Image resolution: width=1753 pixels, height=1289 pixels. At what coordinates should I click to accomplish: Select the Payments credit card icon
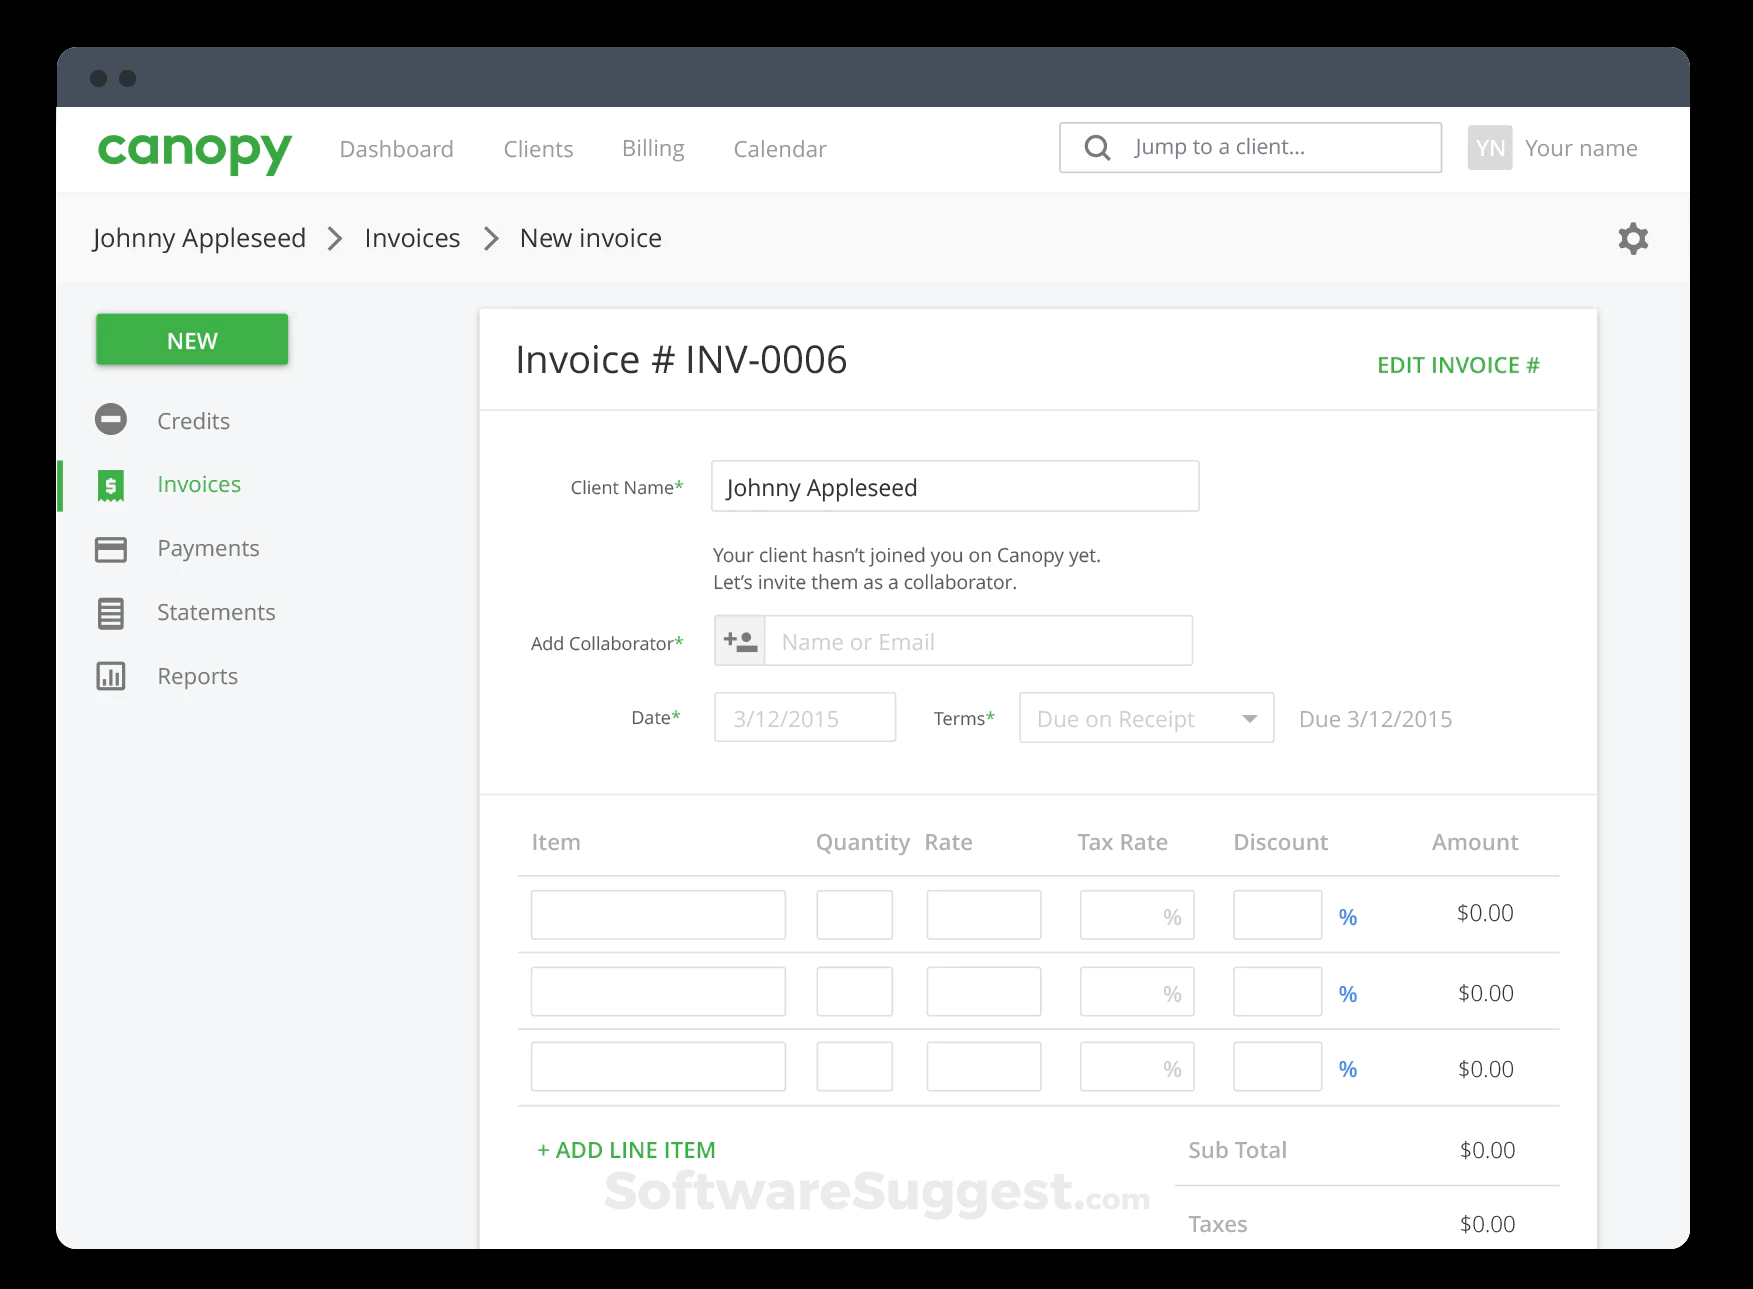tap(110, 548)
